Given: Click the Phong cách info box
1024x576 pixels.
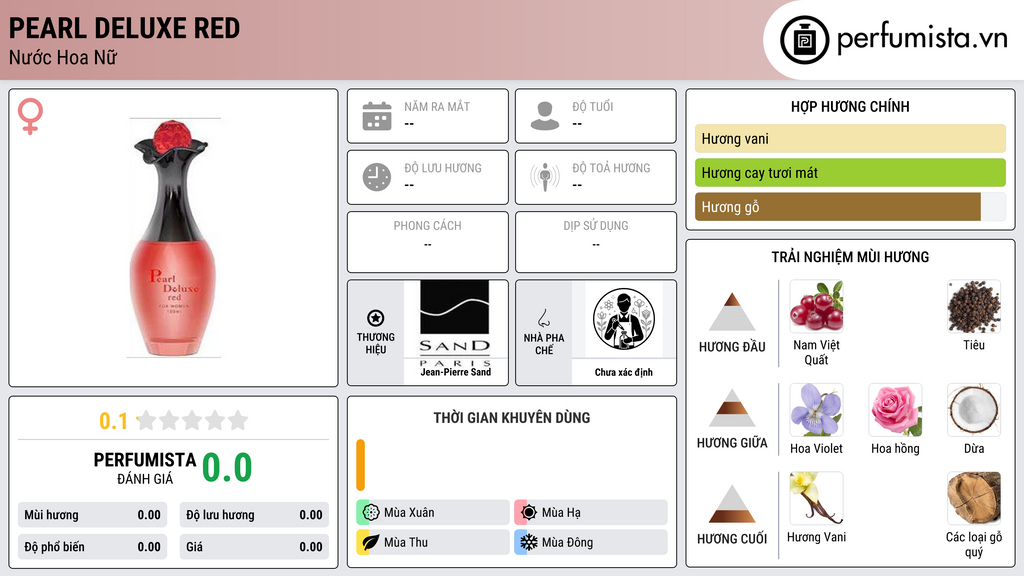Looking at the screenshot, I should click(428, 242).
